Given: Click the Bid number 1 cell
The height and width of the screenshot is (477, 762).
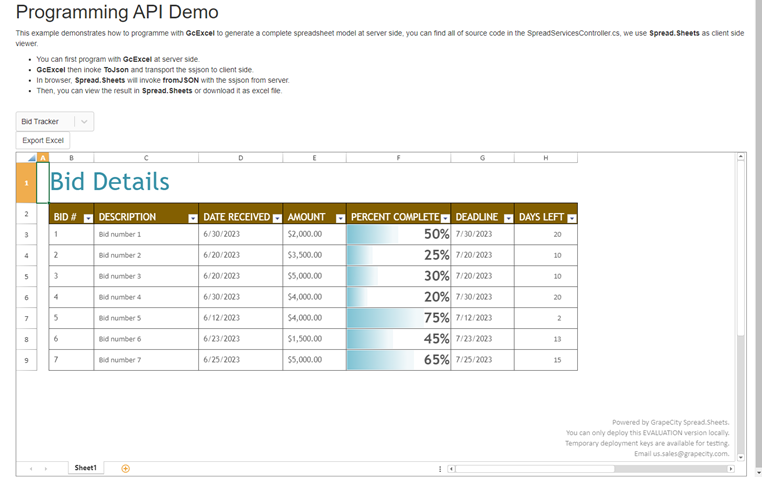Looking at the screenshot, I should click(146, 234).
